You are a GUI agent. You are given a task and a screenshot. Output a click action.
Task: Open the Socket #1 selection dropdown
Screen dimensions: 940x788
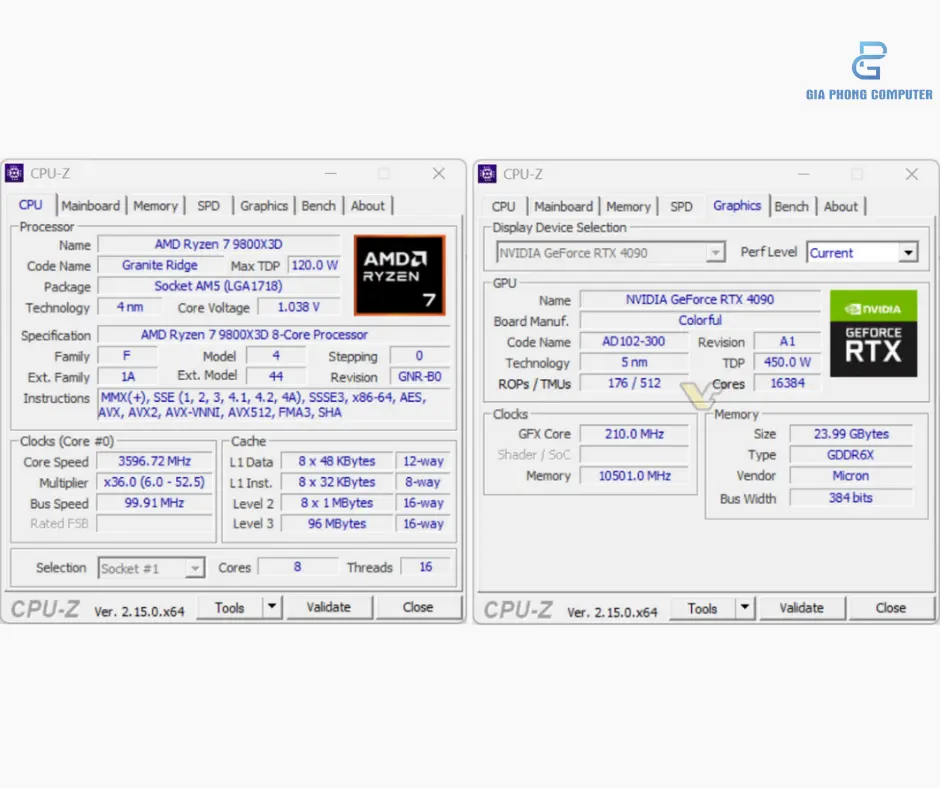[194, 568]
